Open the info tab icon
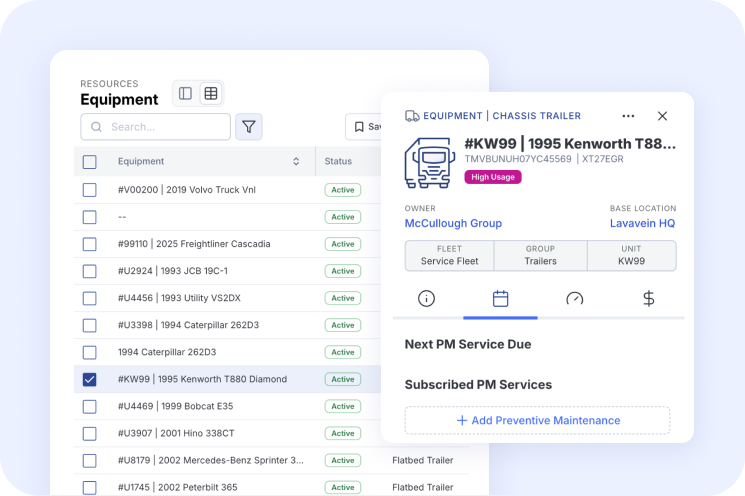Image resolution: width=745 pixels, height=496 pixels. 427,299
